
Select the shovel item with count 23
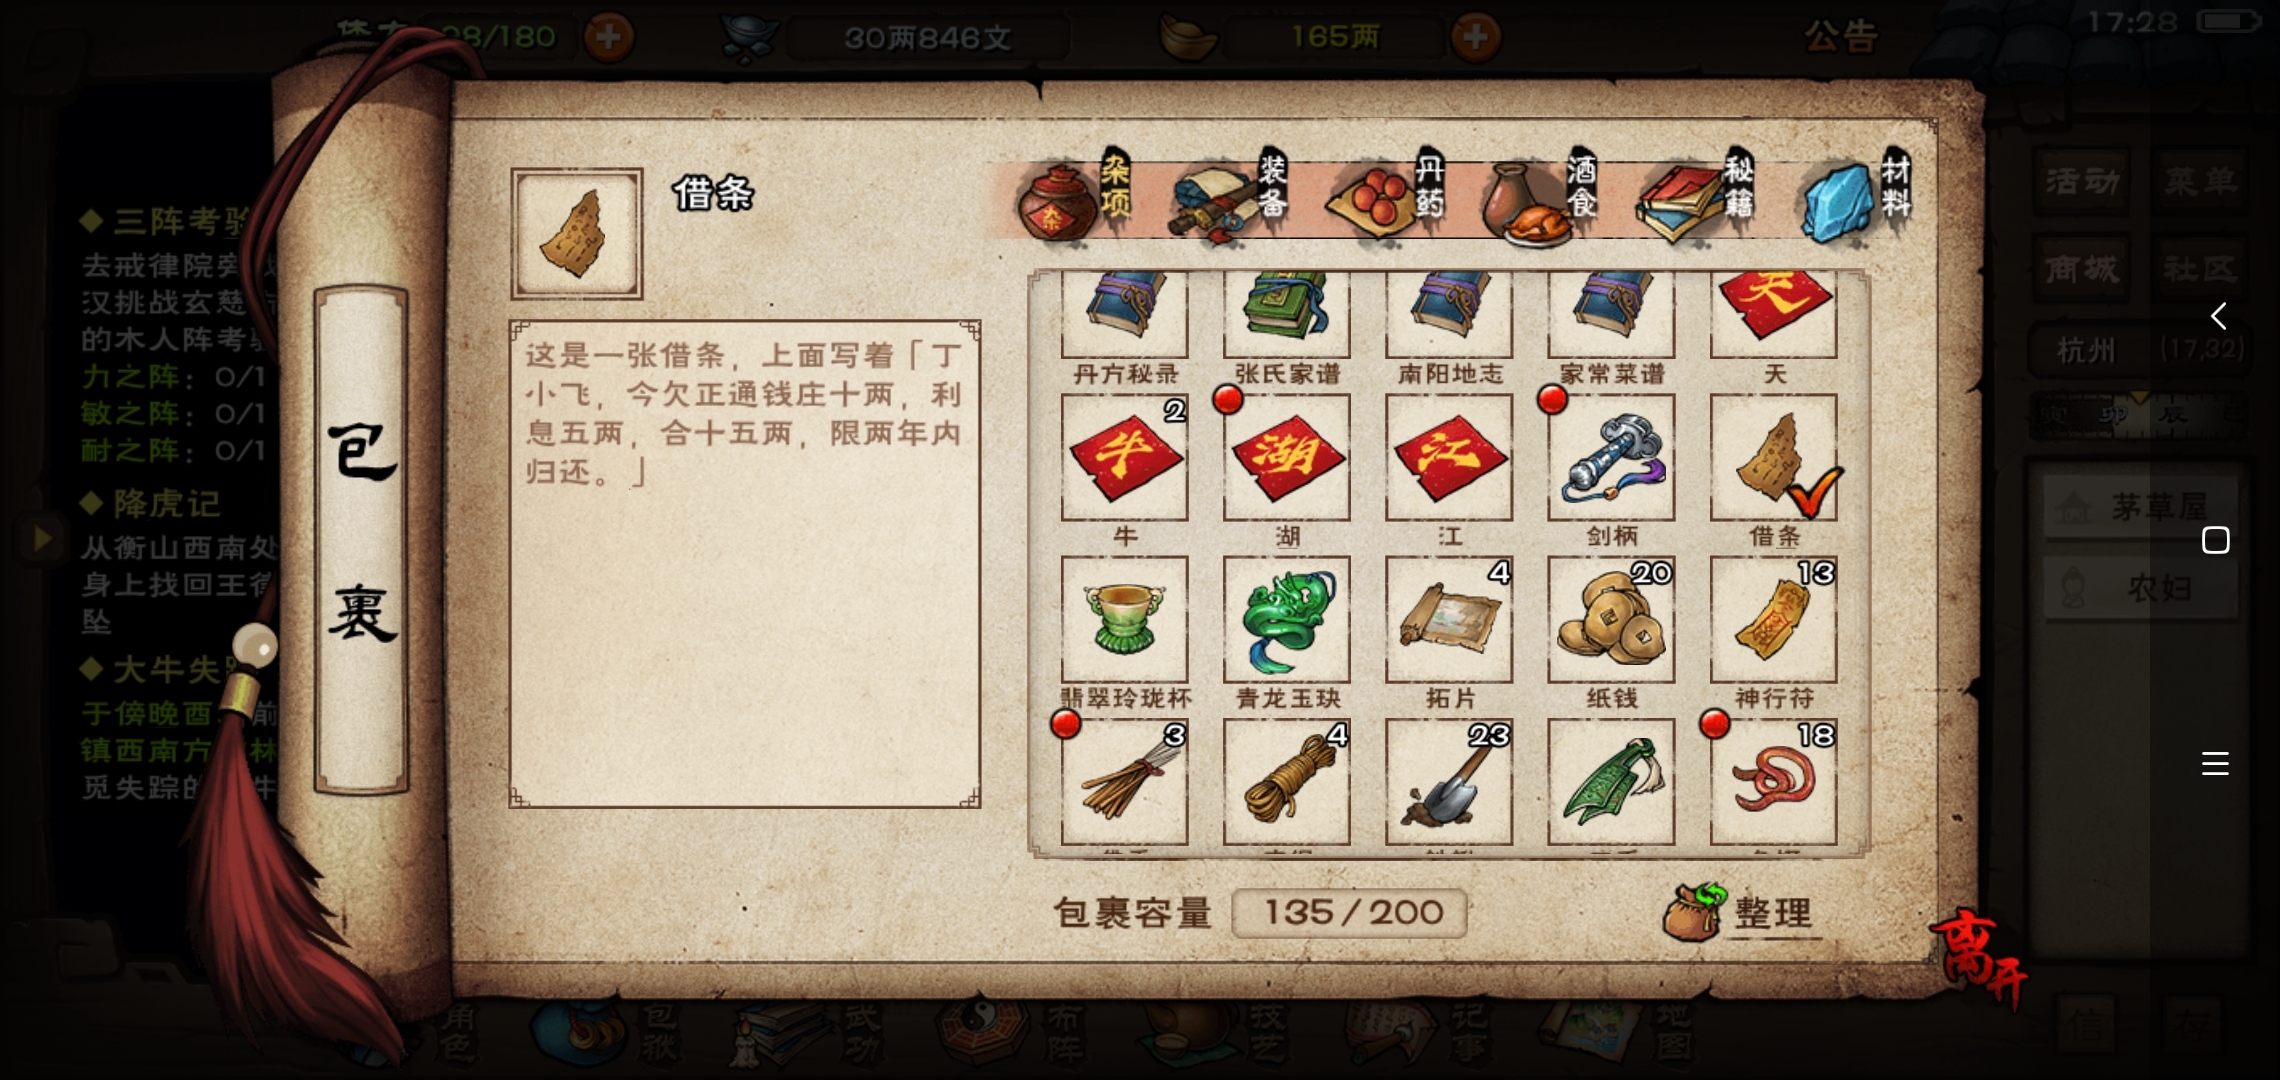coord(1448,782)
